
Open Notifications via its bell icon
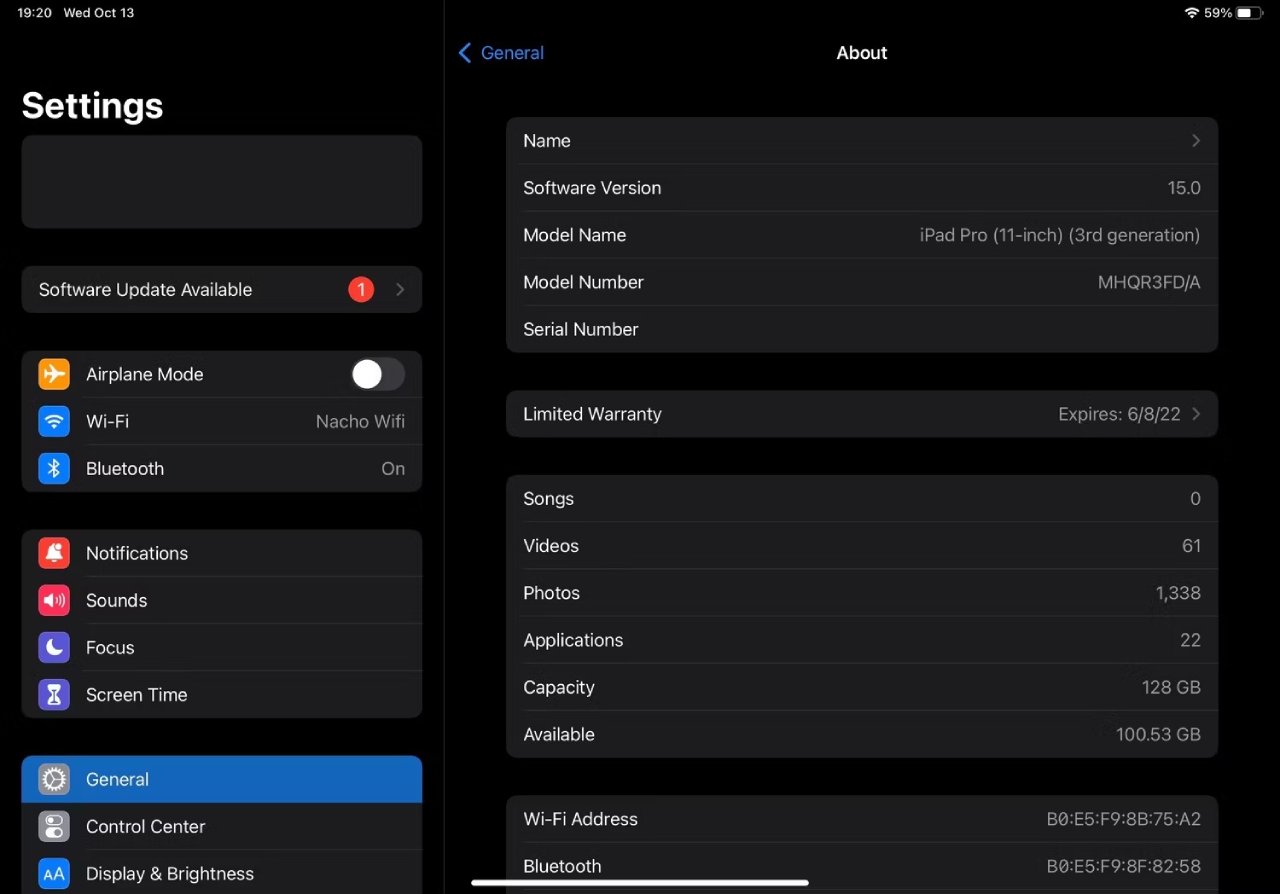[x=53, y=553]
